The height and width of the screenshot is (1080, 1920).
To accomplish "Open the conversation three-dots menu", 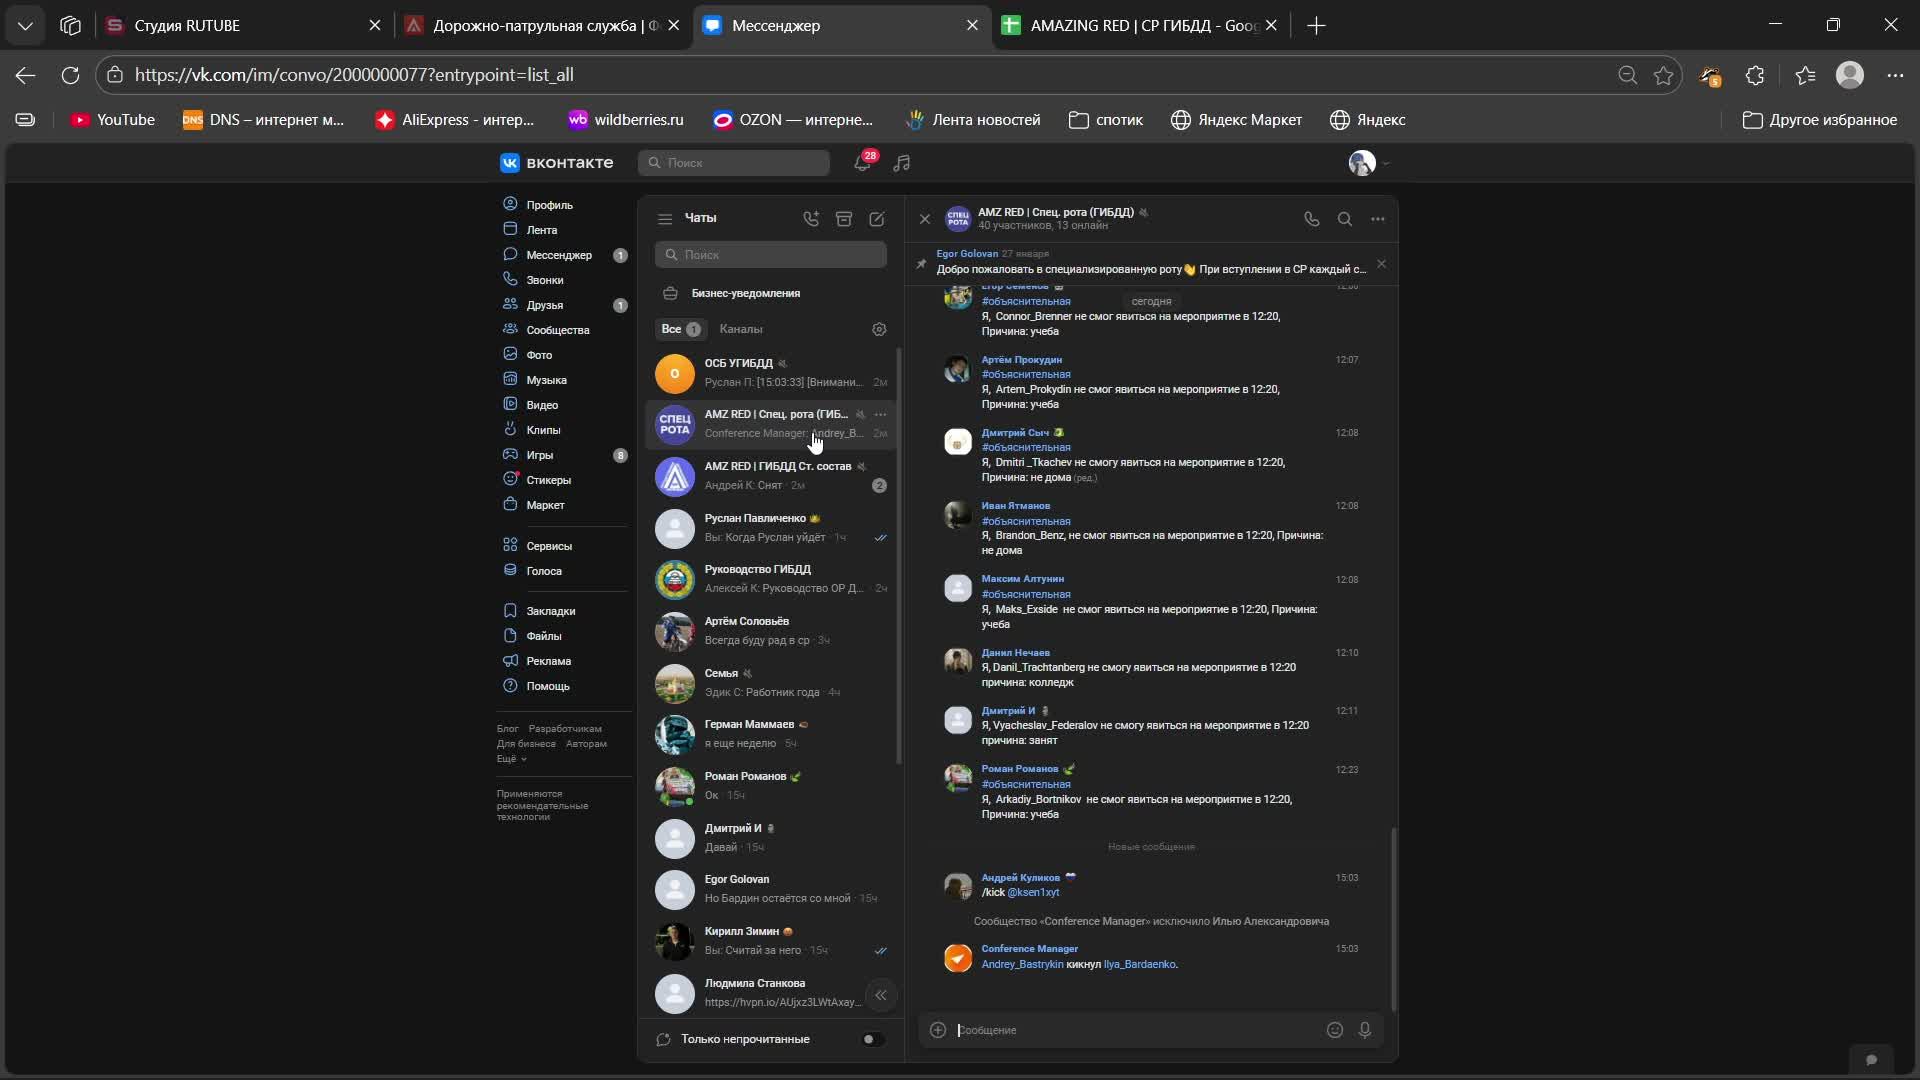I will point(1378,219).
